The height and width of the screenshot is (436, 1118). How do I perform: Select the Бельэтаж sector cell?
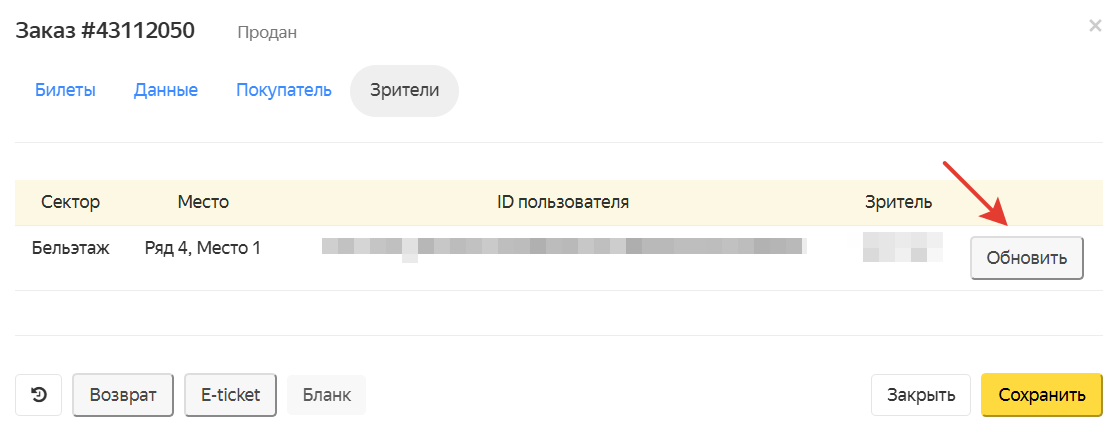tap(71, 248)
